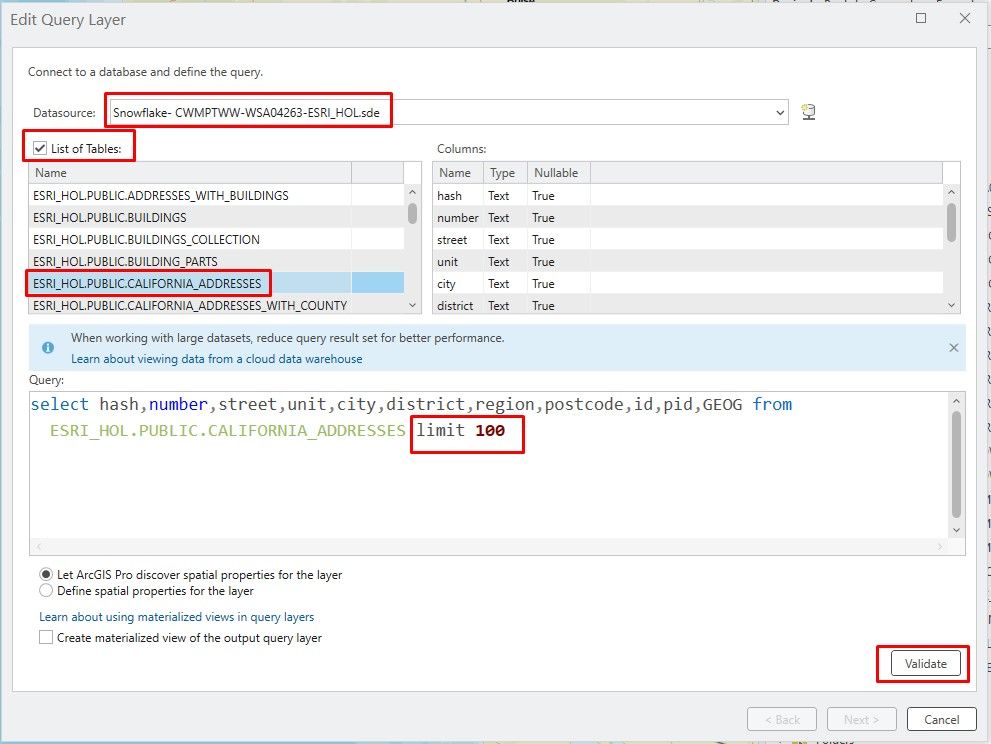Click the query horizontal scrollbar track
Screen dimensions: 991x744
[489, 546]
